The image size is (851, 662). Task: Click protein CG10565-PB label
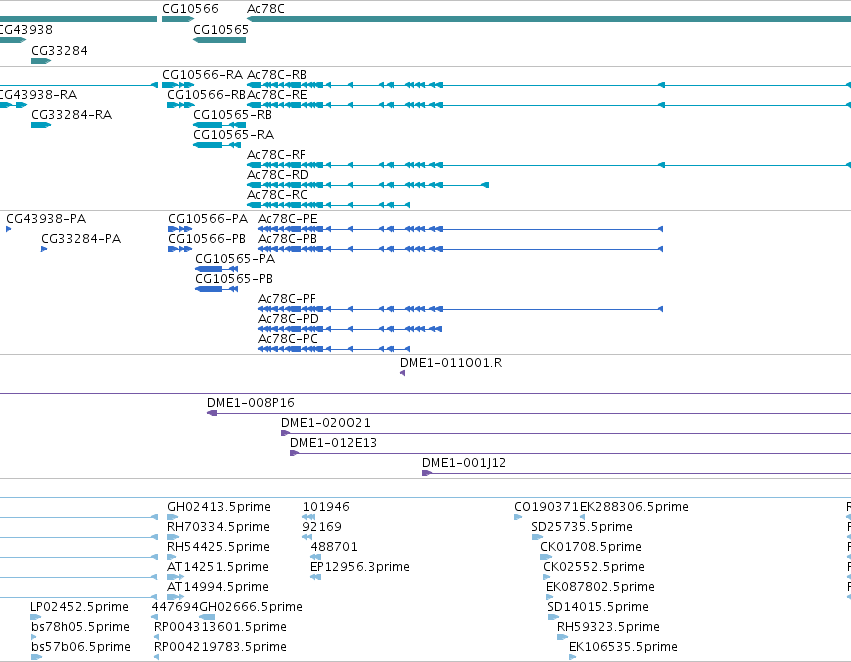pos(234,279)
